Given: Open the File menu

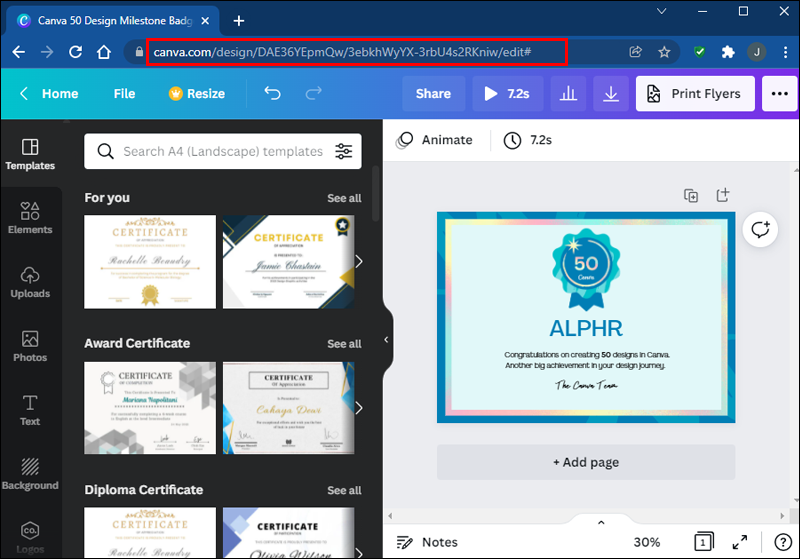Looking at the screenshot, I should pos(124,93).
